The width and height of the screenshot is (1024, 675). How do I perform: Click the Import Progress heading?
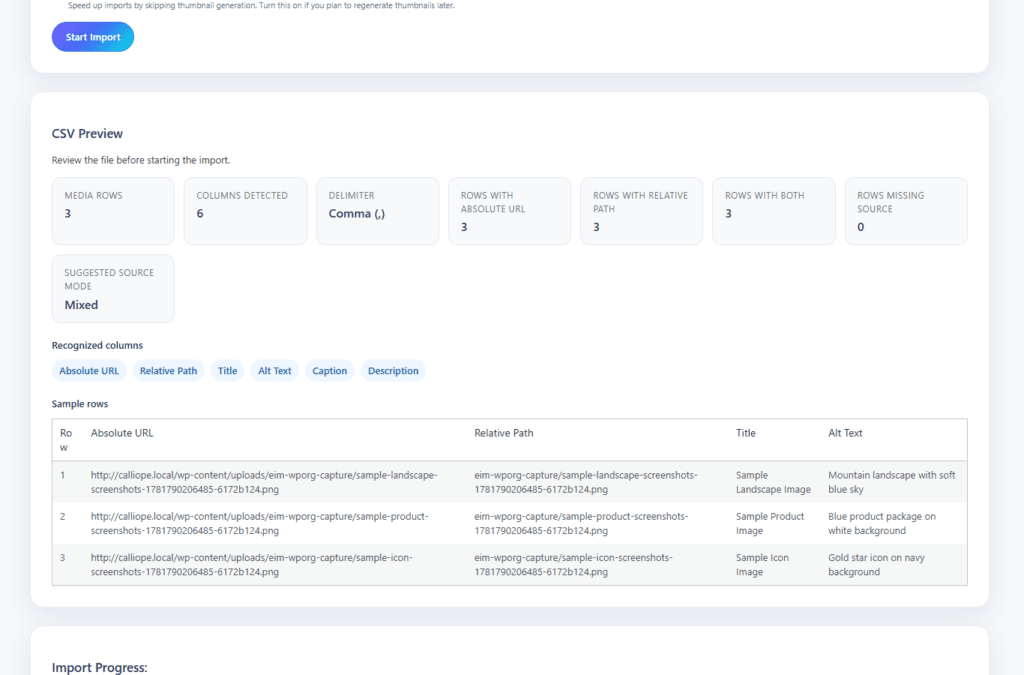[99, 667]
